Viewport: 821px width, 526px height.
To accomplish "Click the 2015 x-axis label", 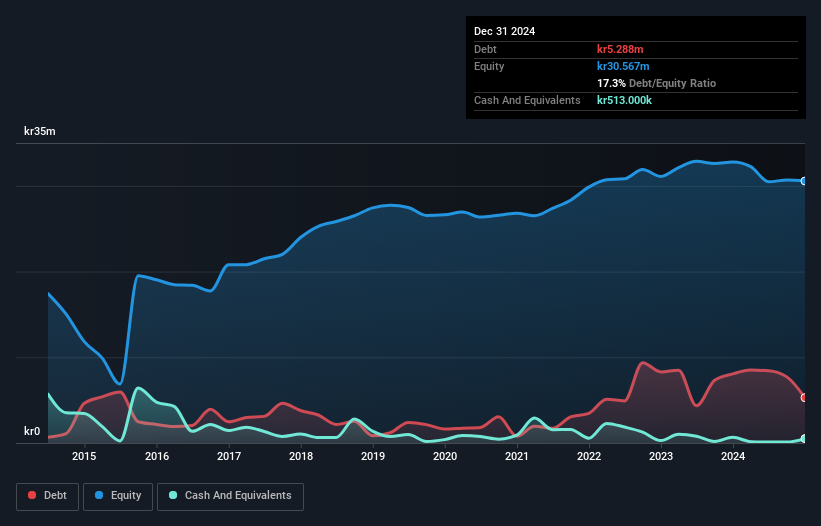I will [84, 456].
